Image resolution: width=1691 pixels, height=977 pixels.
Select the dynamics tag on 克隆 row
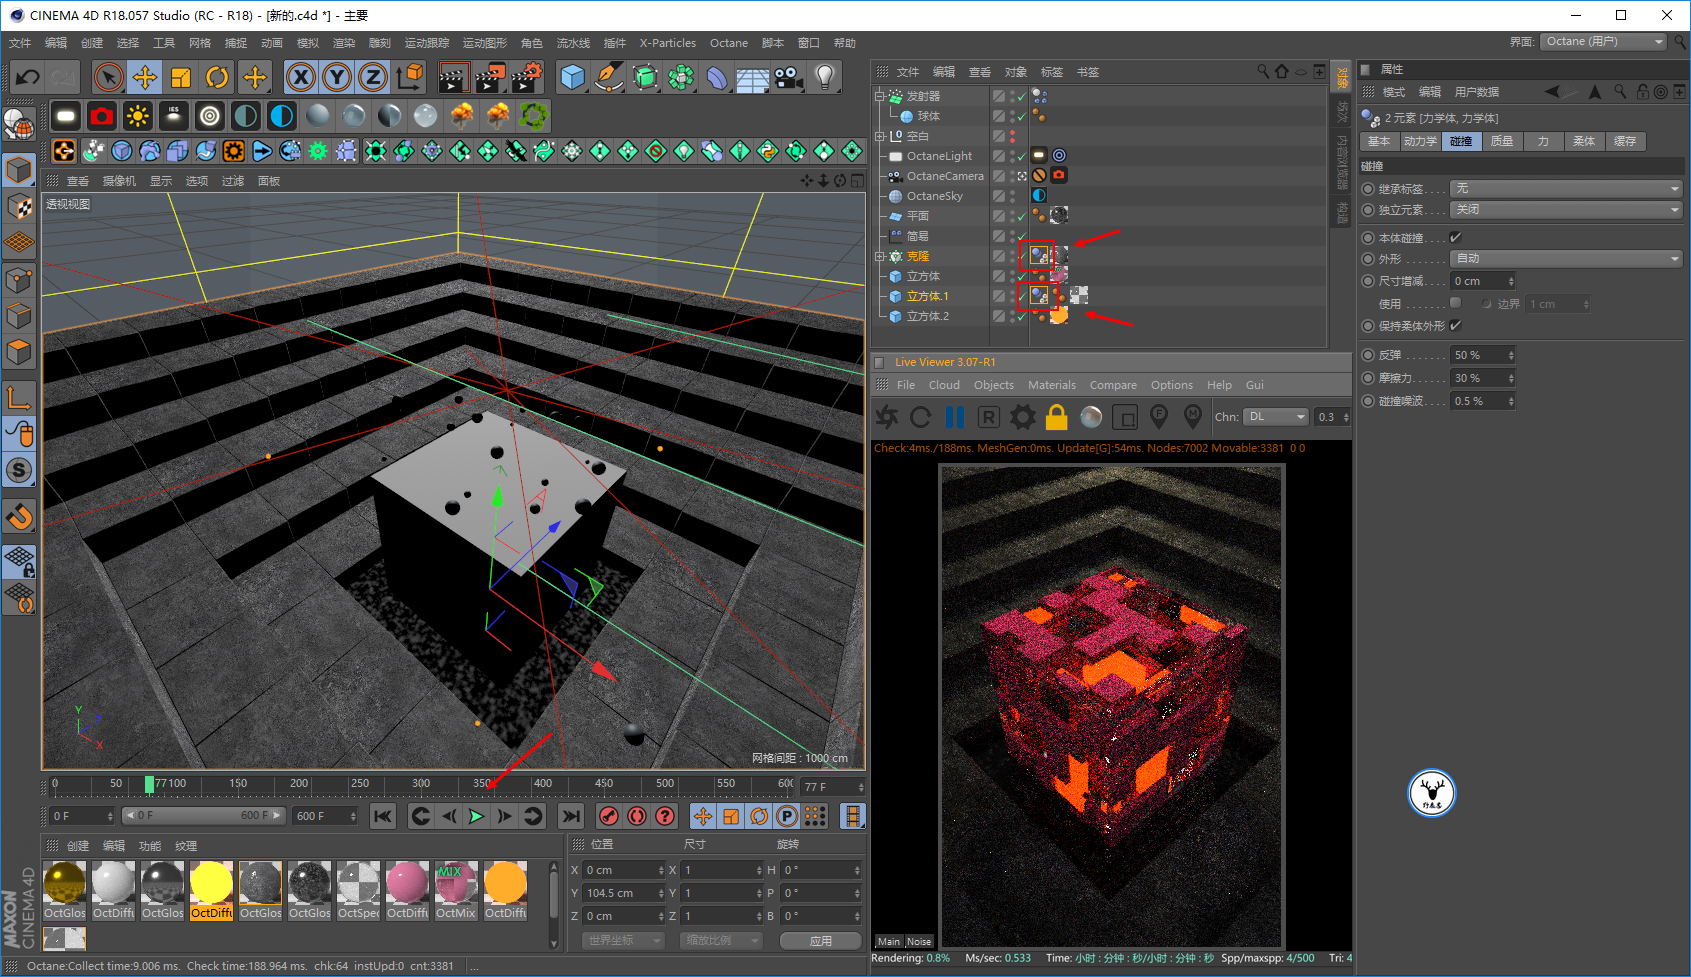click(x=1040, y=255)
